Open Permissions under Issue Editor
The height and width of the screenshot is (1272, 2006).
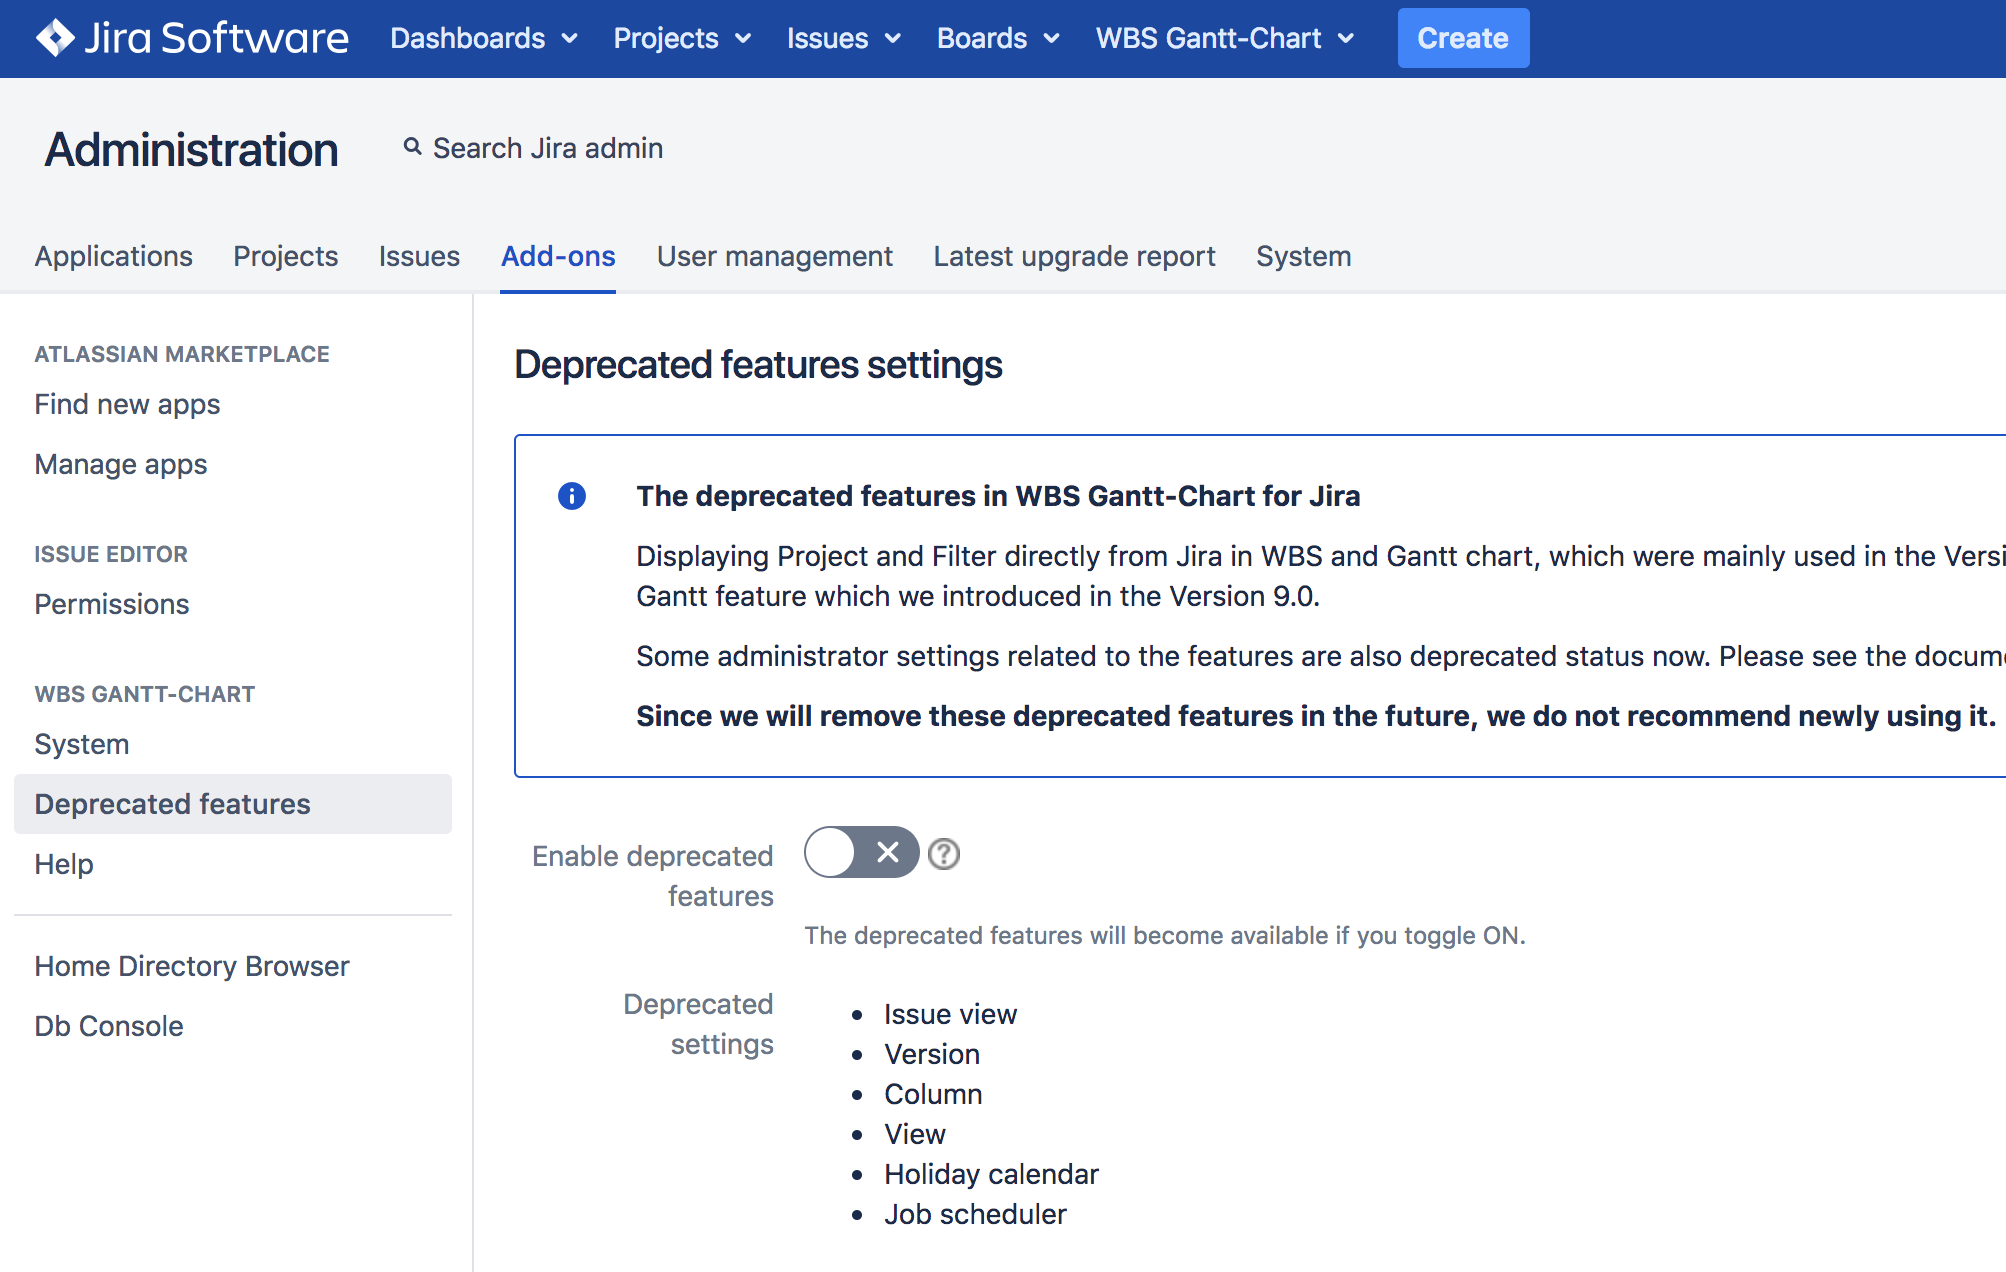coord(111,604)
